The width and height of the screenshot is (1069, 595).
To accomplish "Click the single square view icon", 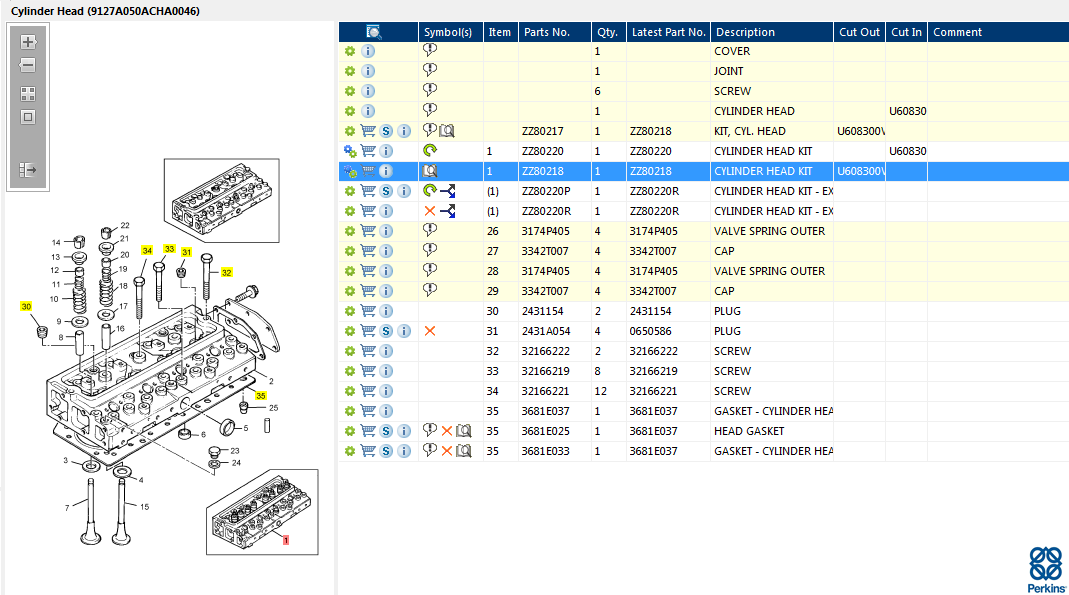I will coord(28,117).
